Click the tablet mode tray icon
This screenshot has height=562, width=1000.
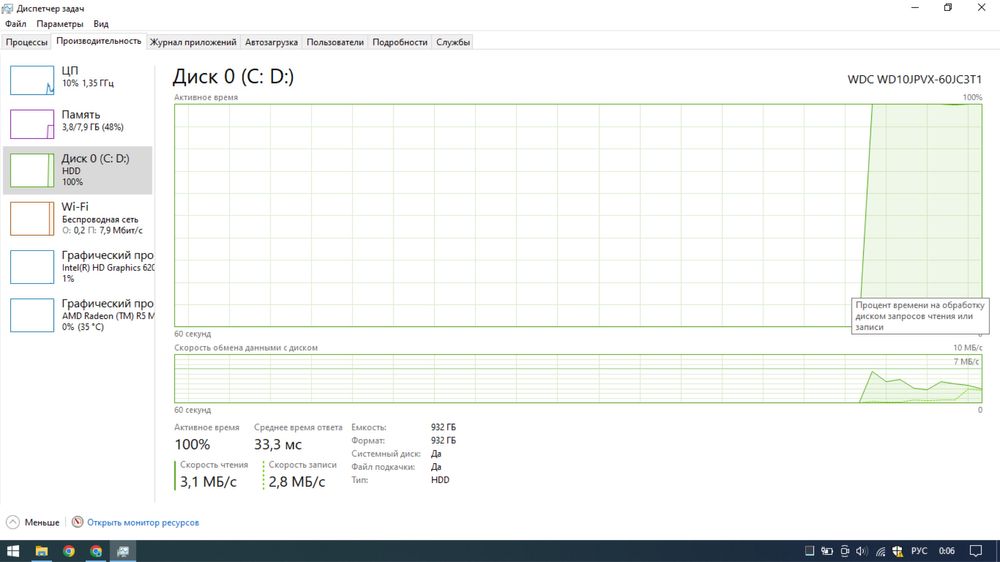pos(809,551)
